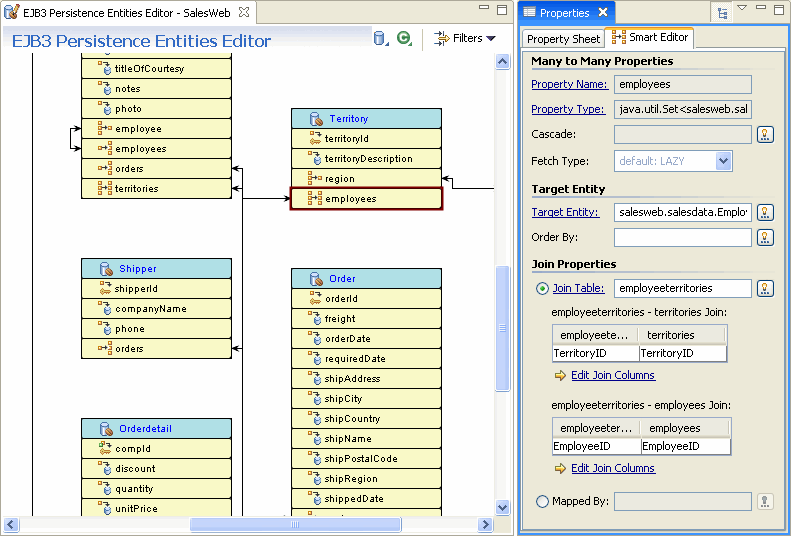Image resolution: width=791 pixels, height=536 pixels.
Task: Click the highlighted employees many-to-many icon
Action: (x=315, y=198)
